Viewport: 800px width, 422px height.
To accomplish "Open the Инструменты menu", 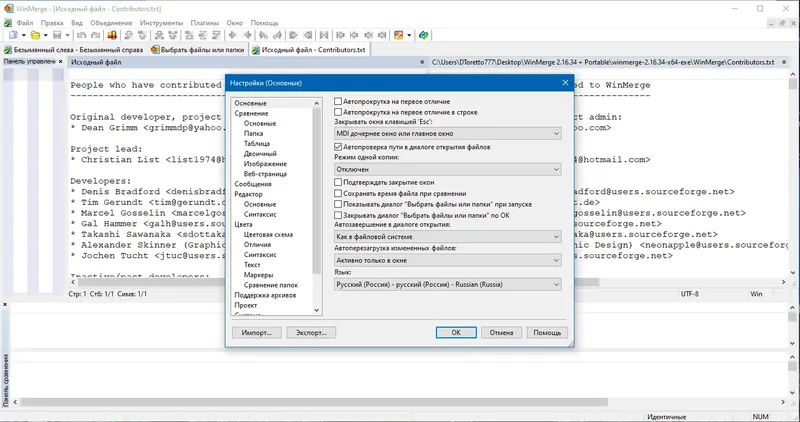I will (x=161, y=23).
